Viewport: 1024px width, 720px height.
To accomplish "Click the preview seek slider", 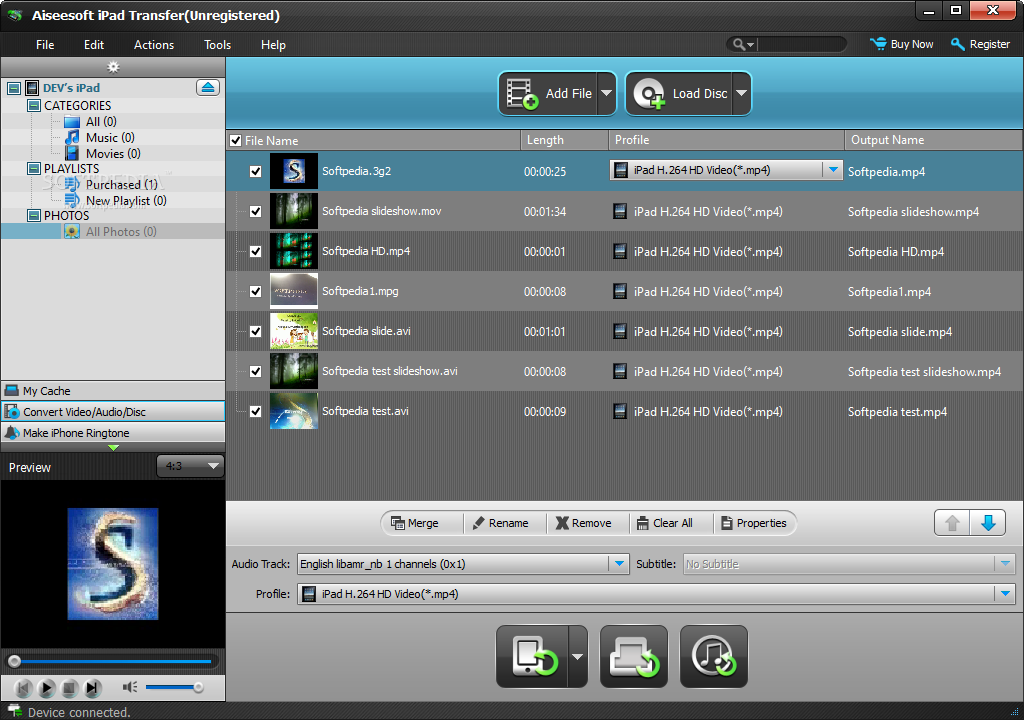I will (x=112, y=661).
